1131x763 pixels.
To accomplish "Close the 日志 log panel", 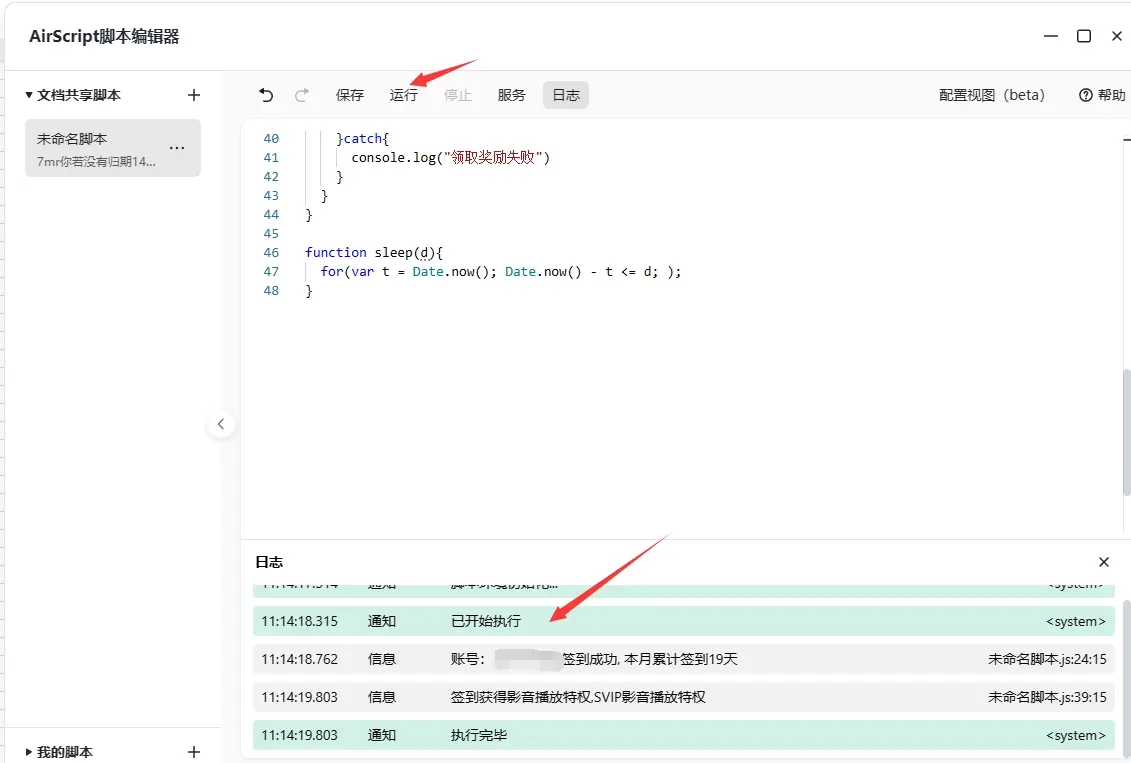I will click(x=1104, y=562).
